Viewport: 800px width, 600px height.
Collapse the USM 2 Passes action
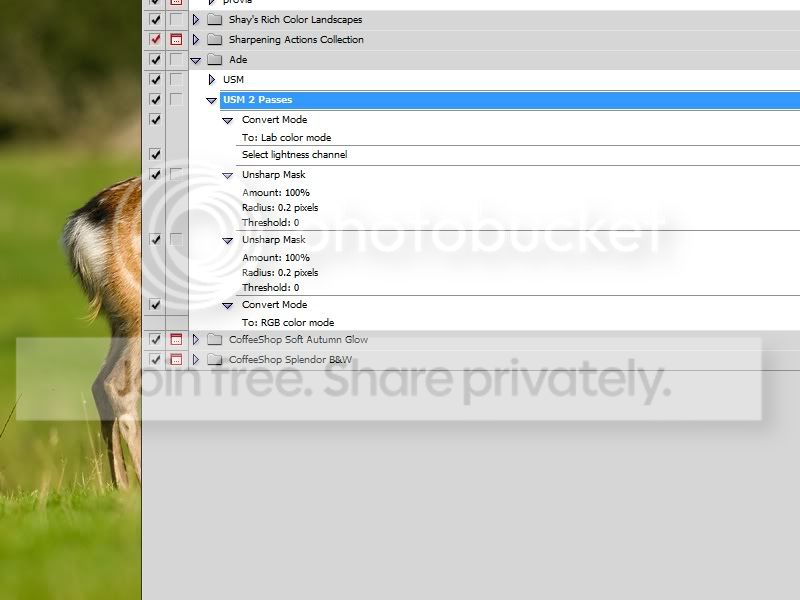point(211,100)
